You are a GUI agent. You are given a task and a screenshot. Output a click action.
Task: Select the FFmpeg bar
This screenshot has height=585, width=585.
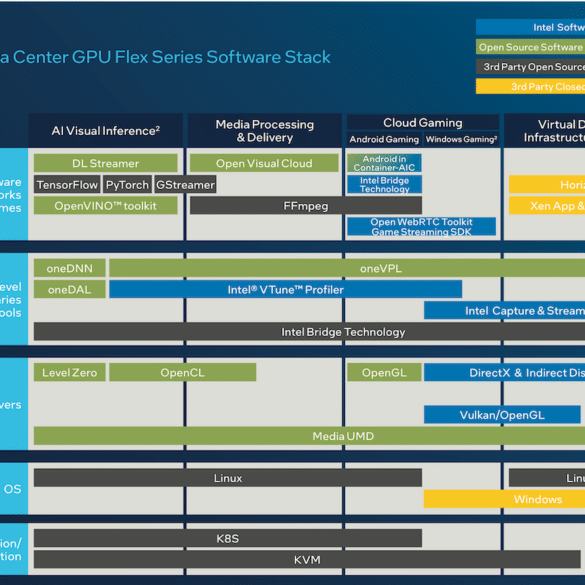(306, 206)
